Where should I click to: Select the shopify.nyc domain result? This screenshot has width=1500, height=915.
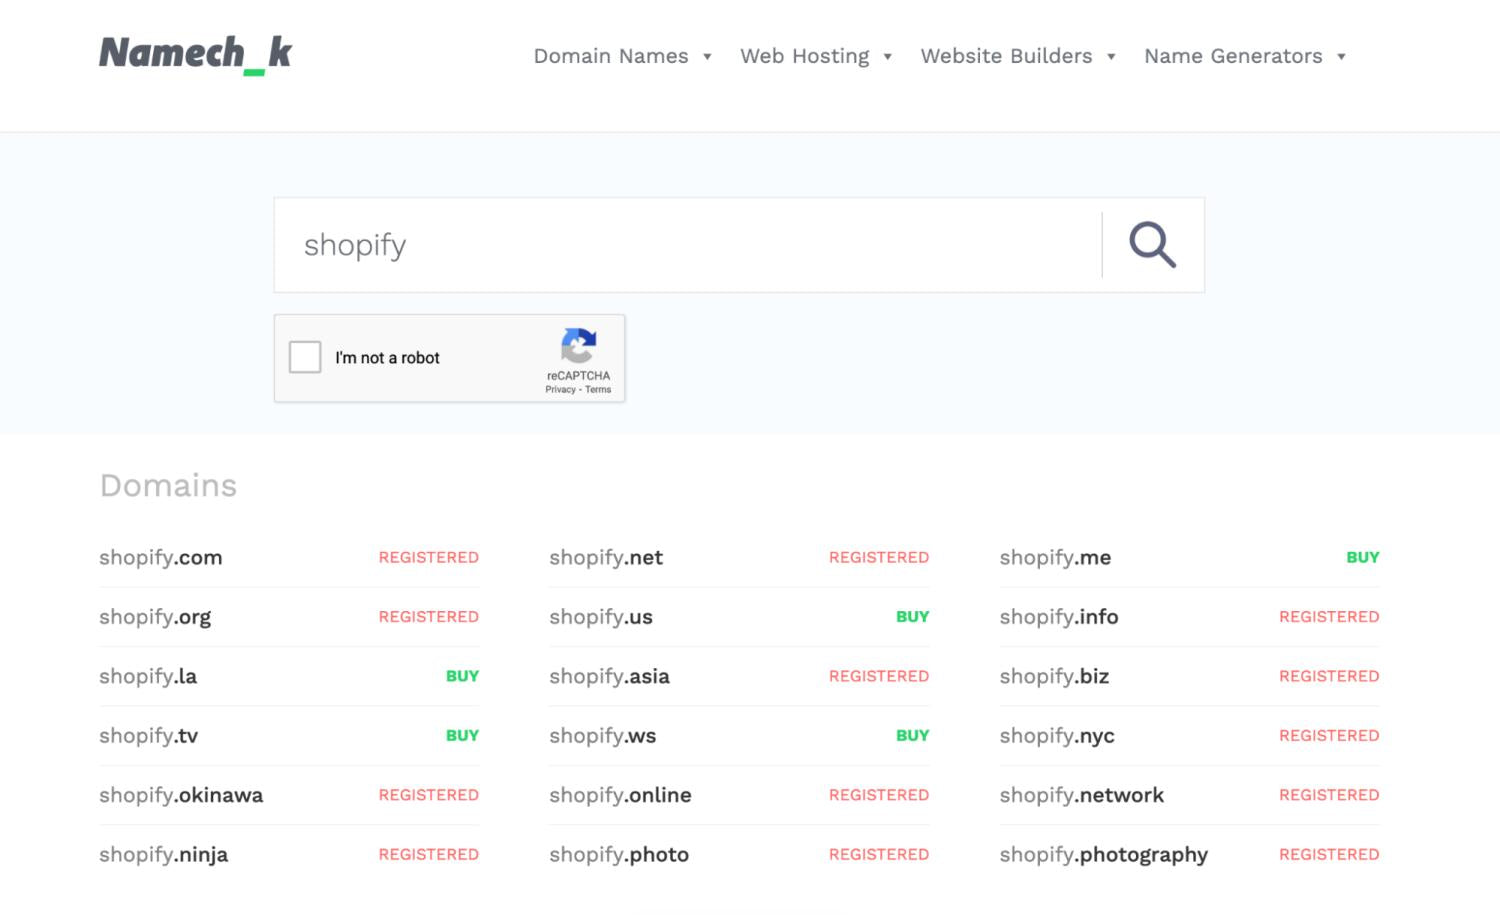[1057, 736]
